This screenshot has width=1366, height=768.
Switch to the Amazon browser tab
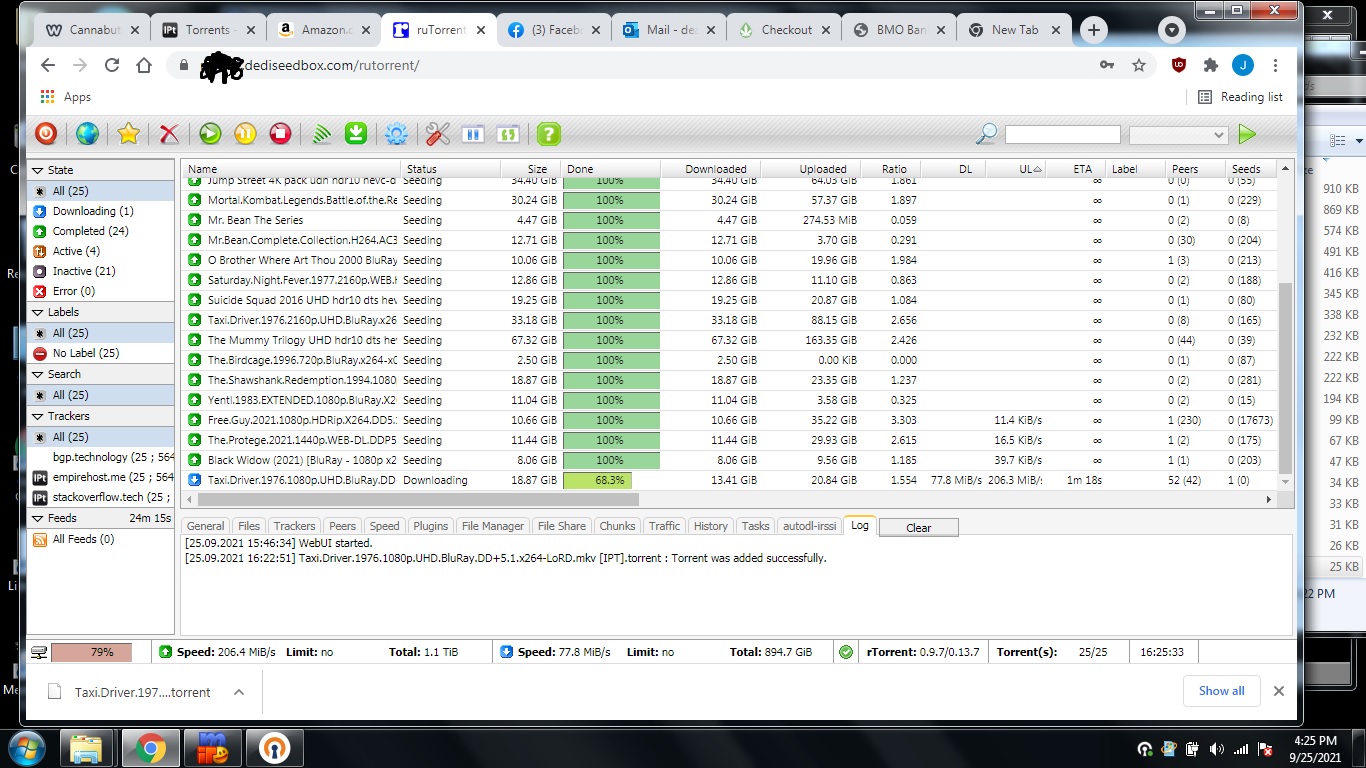(x=325, y=30)
